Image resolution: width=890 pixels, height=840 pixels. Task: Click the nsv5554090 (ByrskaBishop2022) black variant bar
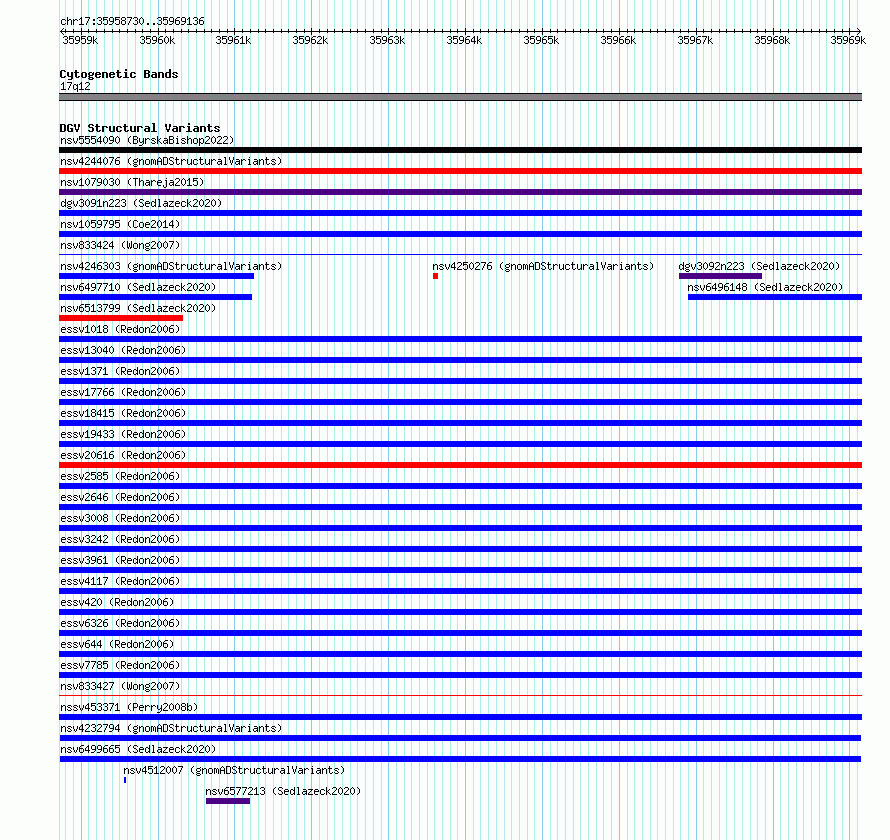coord(460,150)
